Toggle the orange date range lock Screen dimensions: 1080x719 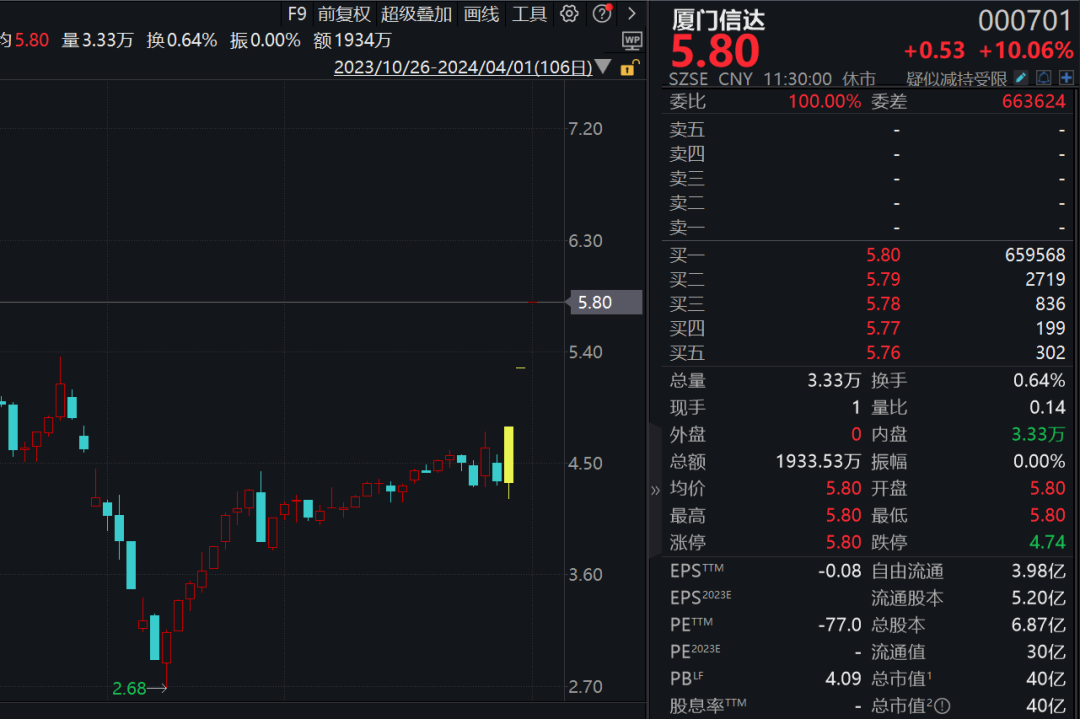(630, 67)
